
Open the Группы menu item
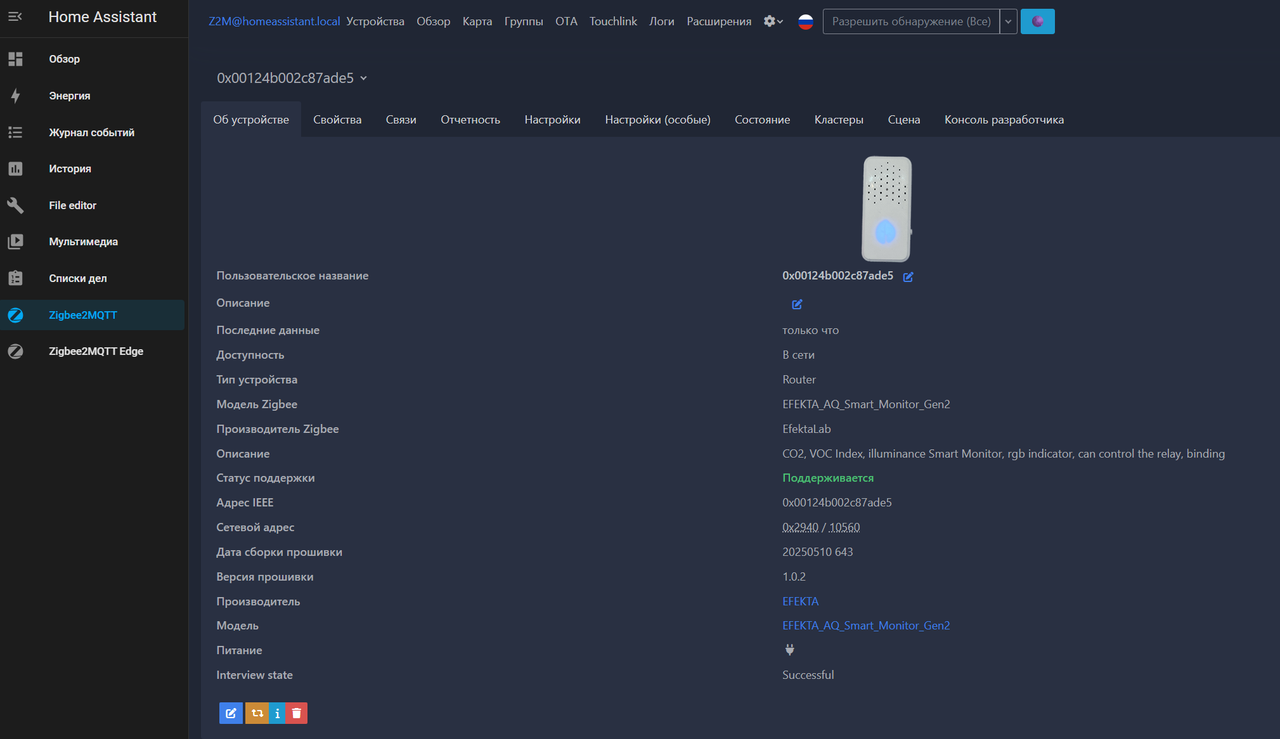(524, 21)
